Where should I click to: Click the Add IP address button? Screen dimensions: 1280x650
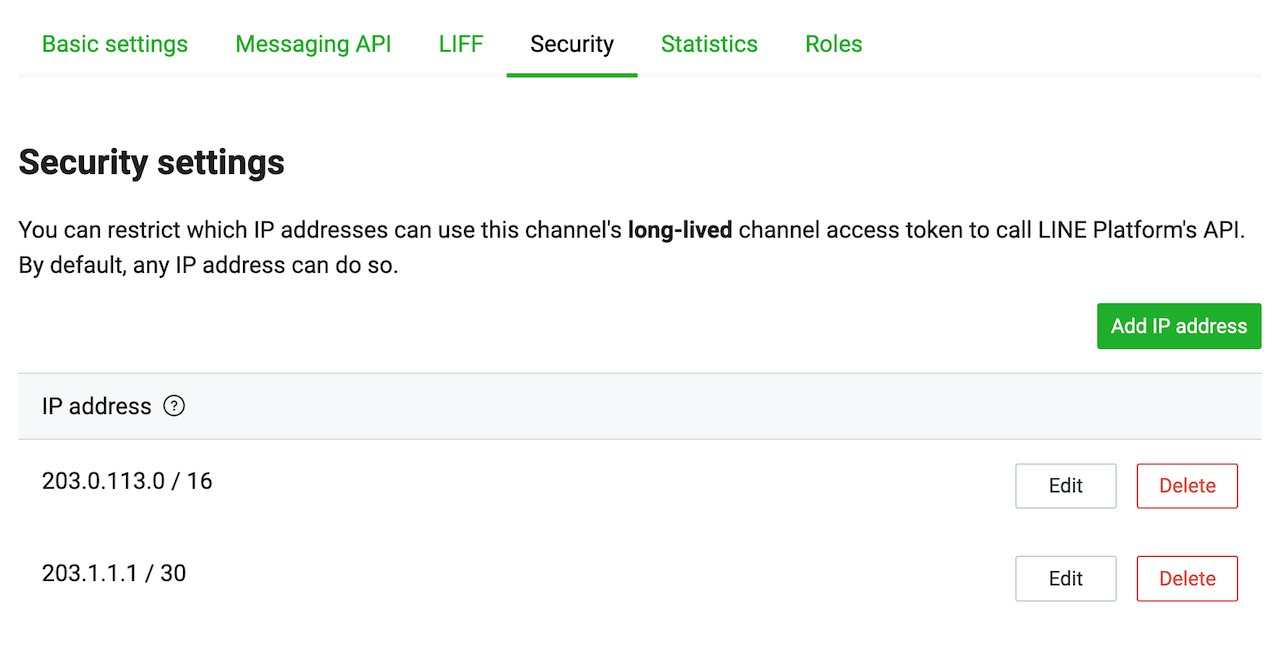tap(1179, 326)
